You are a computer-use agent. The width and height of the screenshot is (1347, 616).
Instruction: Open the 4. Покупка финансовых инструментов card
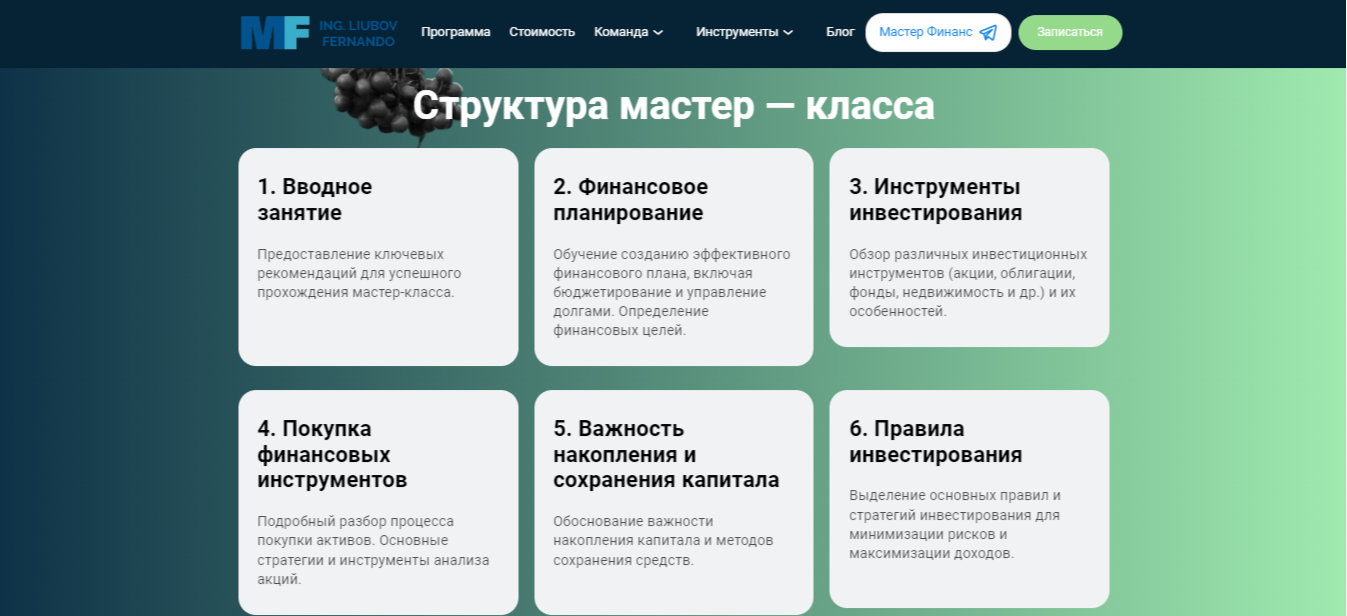(378, 500)
